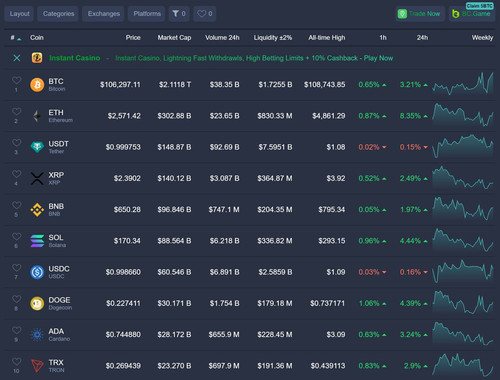Open the TRX weekly sparkline chart

(463, 365)
